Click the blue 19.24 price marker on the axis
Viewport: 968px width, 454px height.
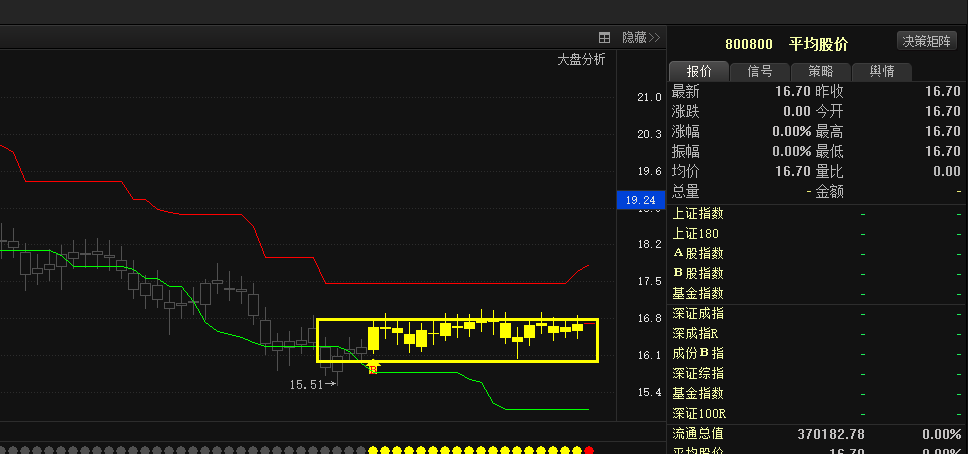[641, 200]
